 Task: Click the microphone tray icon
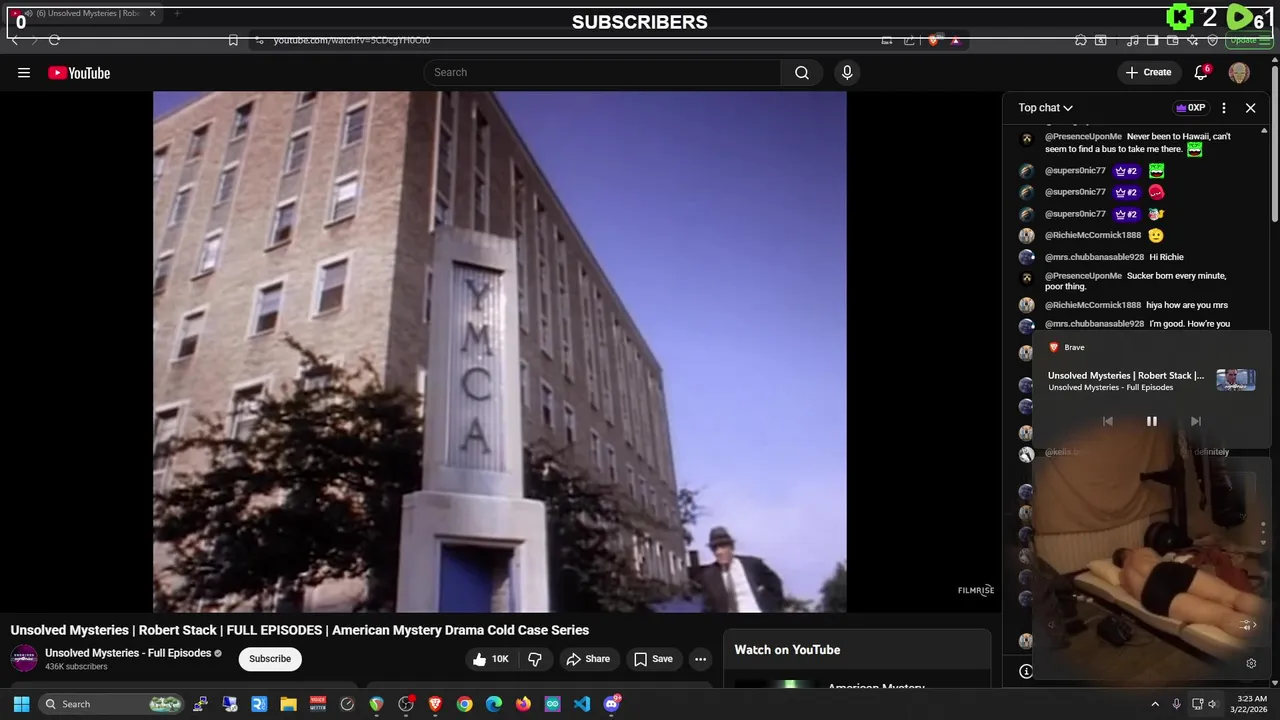[1176, 704]
